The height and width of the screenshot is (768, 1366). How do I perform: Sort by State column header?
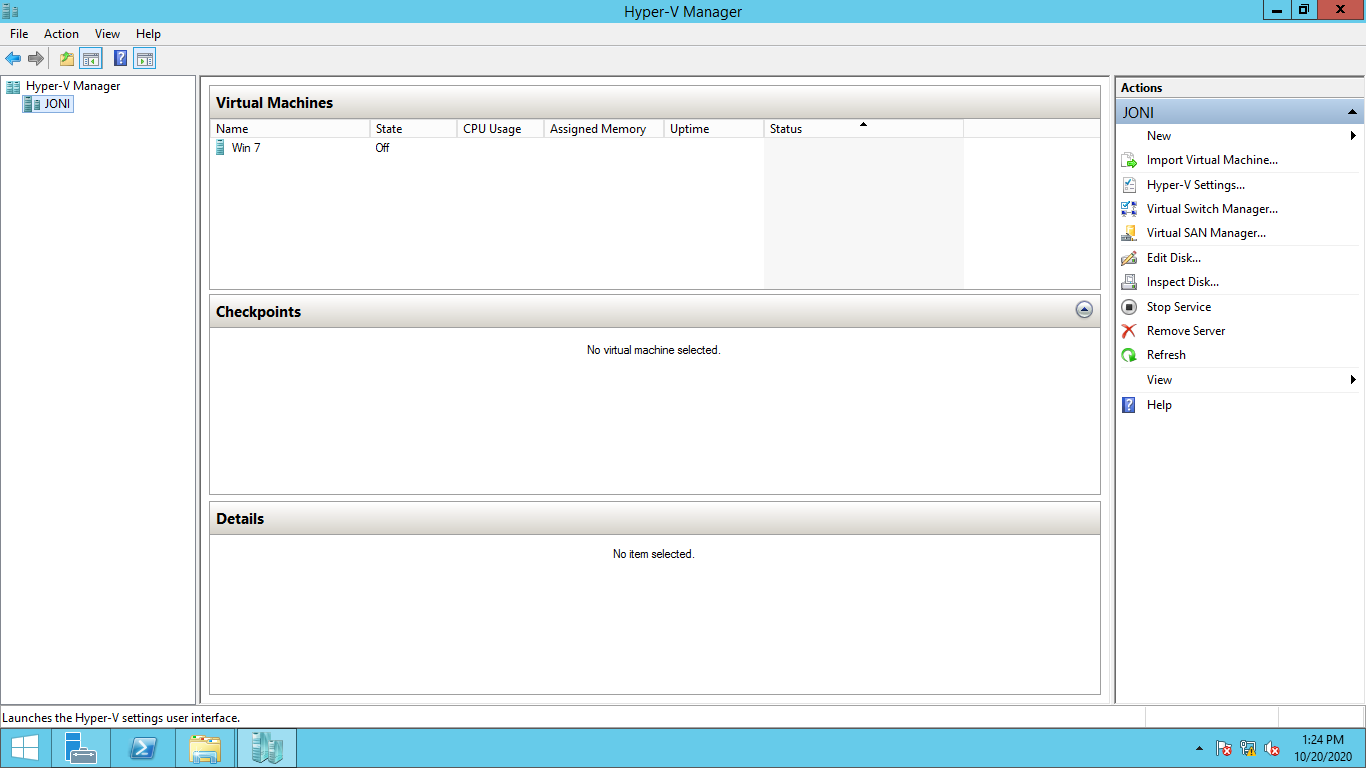413,129
